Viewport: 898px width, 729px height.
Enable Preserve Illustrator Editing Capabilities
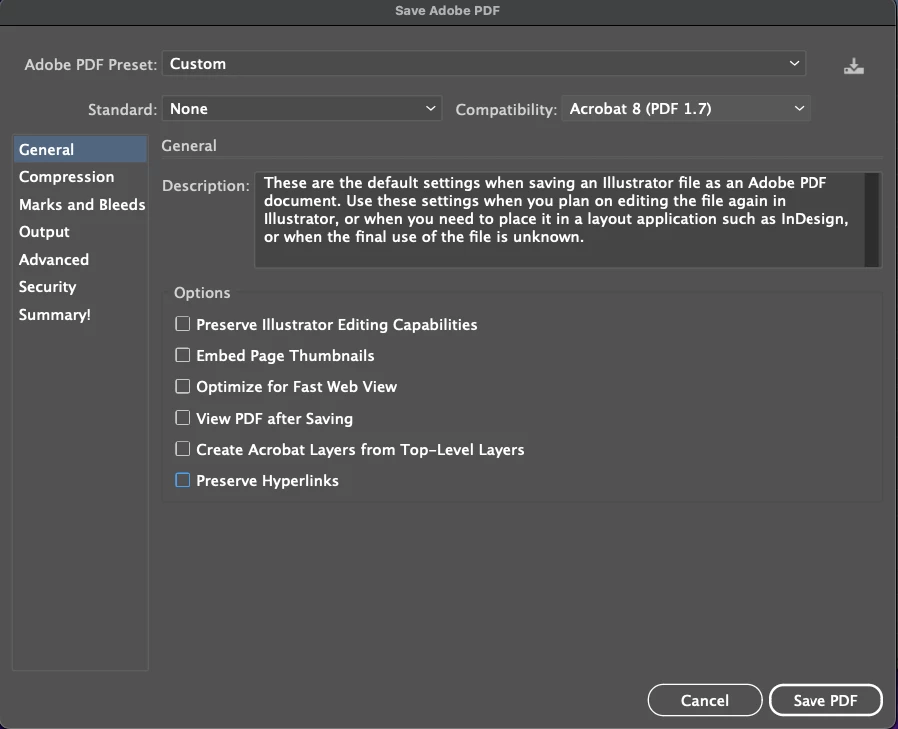pos(183,324)
